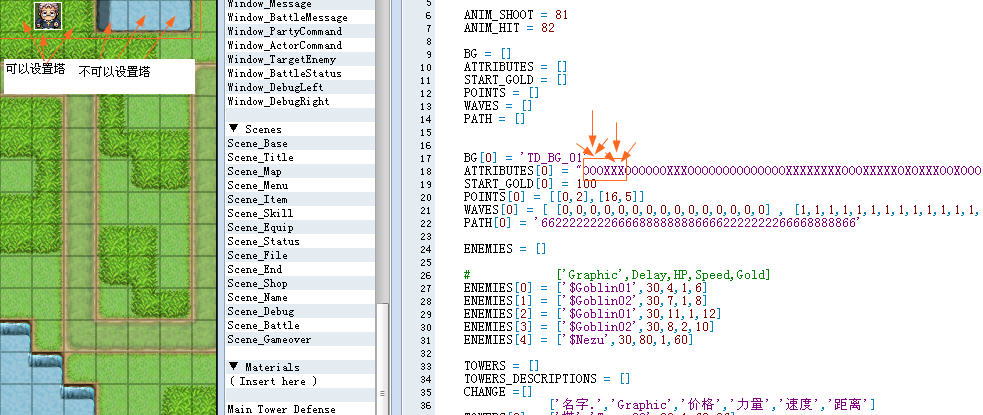Click line number 18 in gutter
Screen dimensions: 983x415
(426, 171)
